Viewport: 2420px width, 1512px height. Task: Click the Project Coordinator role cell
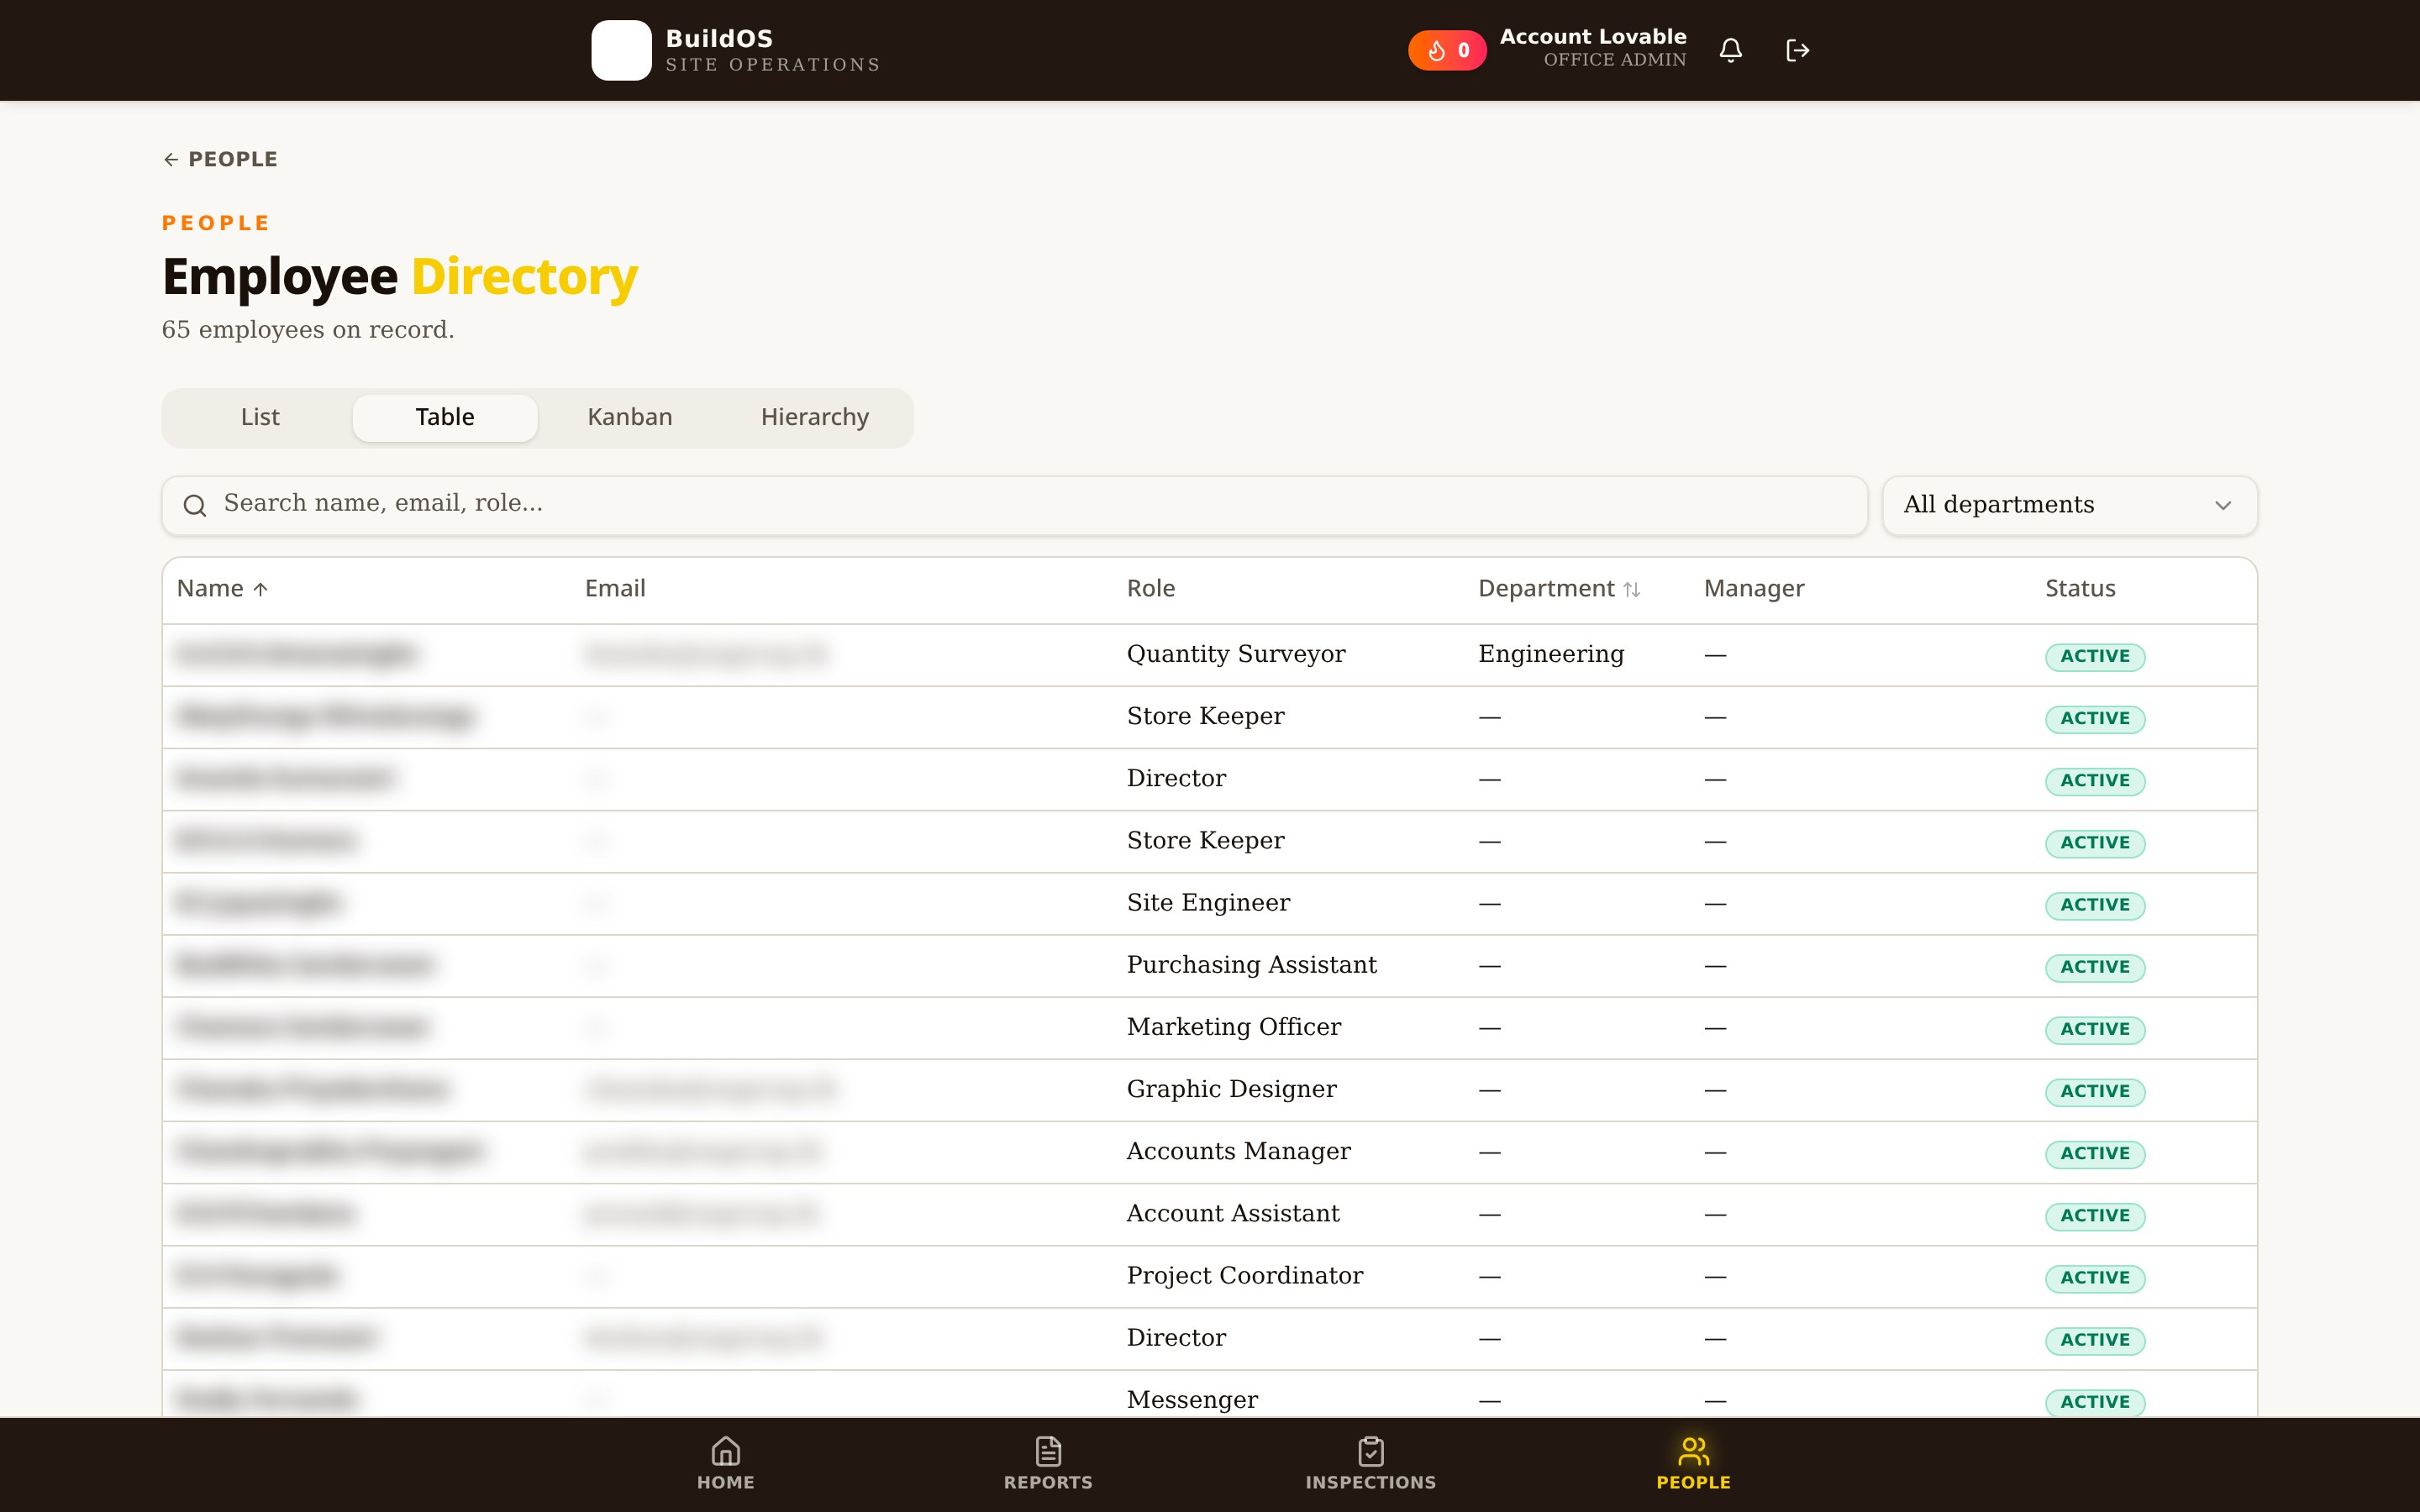click(1245, 1275)
